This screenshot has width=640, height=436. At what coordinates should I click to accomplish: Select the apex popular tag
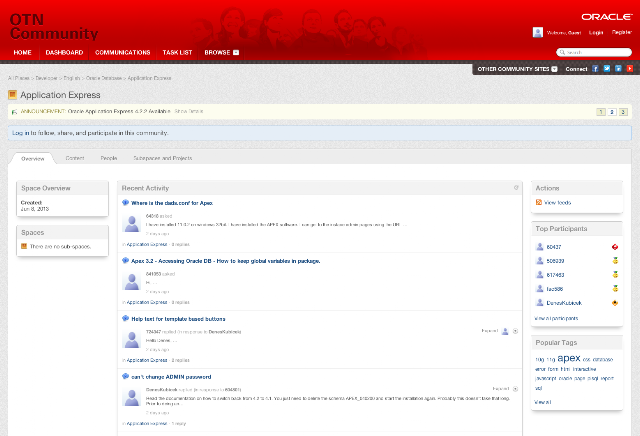[569, 358]
